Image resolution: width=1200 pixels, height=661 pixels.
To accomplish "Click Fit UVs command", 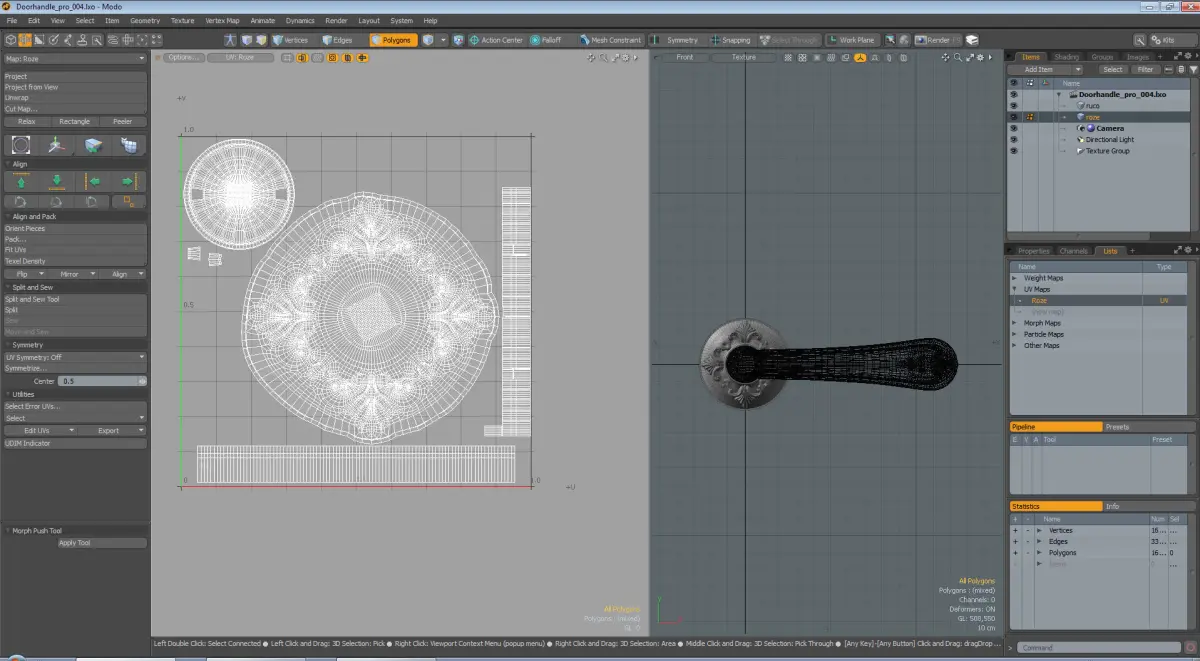I will click(75, 250).
